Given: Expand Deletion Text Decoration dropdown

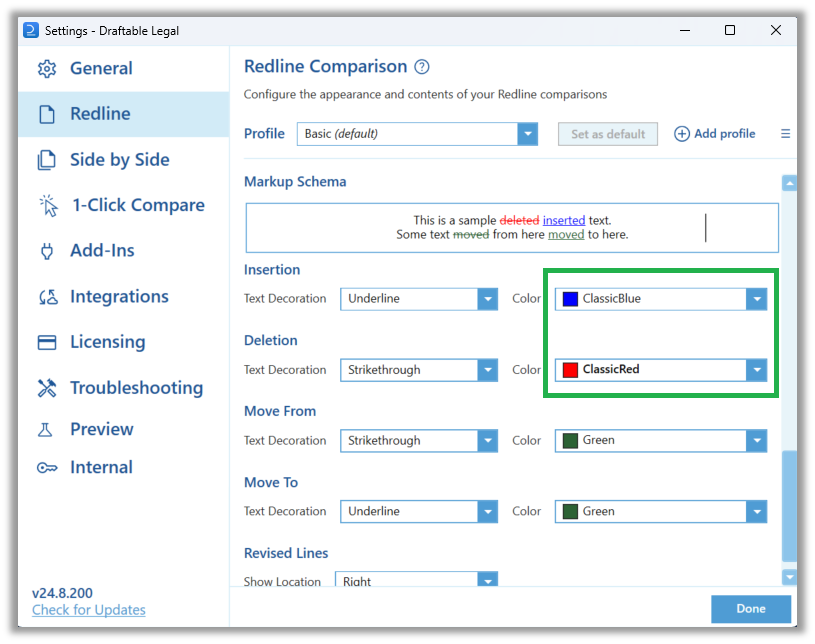Looking at the screenshot, I should click(488, 370).
